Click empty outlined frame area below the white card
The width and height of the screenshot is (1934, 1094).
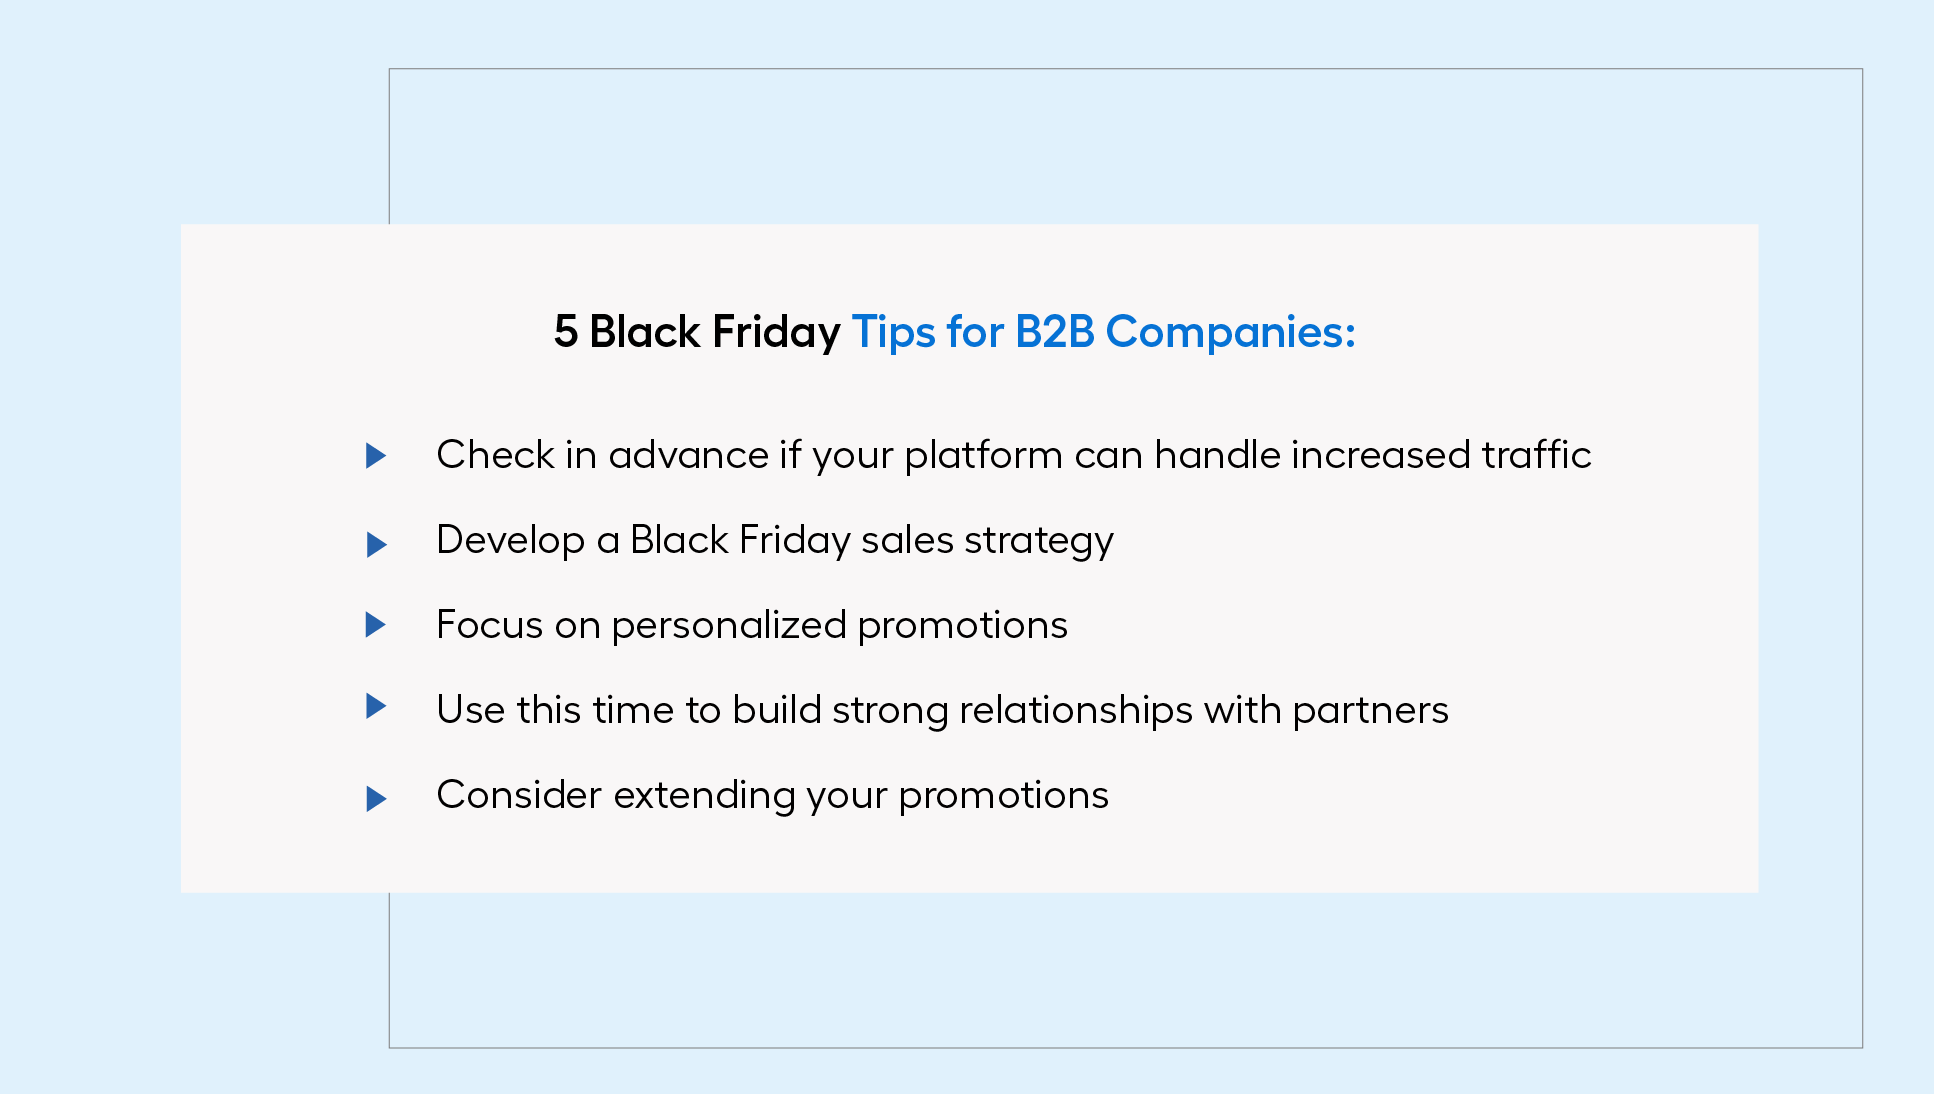coord(1125,970)
